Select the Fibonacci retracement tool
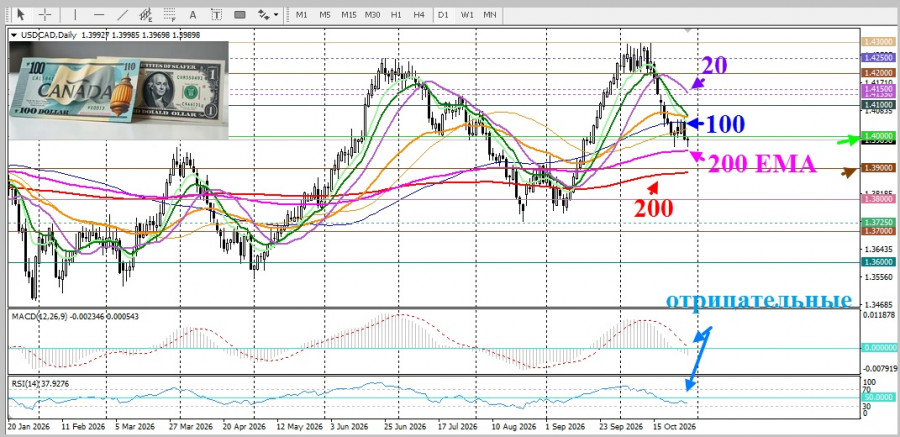 [169, 14]
